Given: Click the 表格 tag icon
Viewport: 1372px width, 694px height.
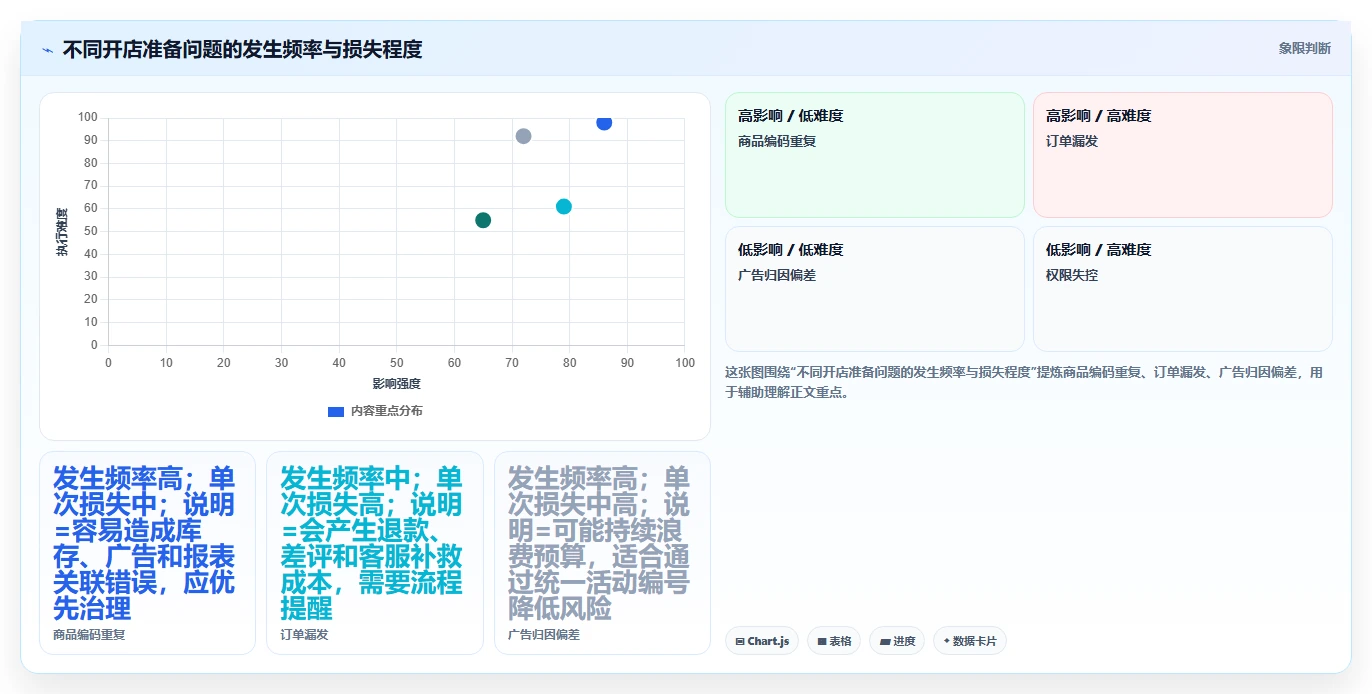Looking at the screenshot, I should pos(822,641).
